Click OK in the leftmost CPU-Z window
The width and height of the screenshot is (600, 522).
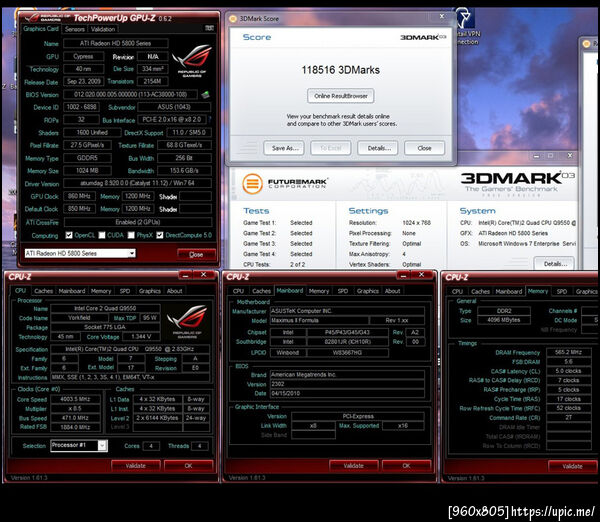[x=189, y=466]
